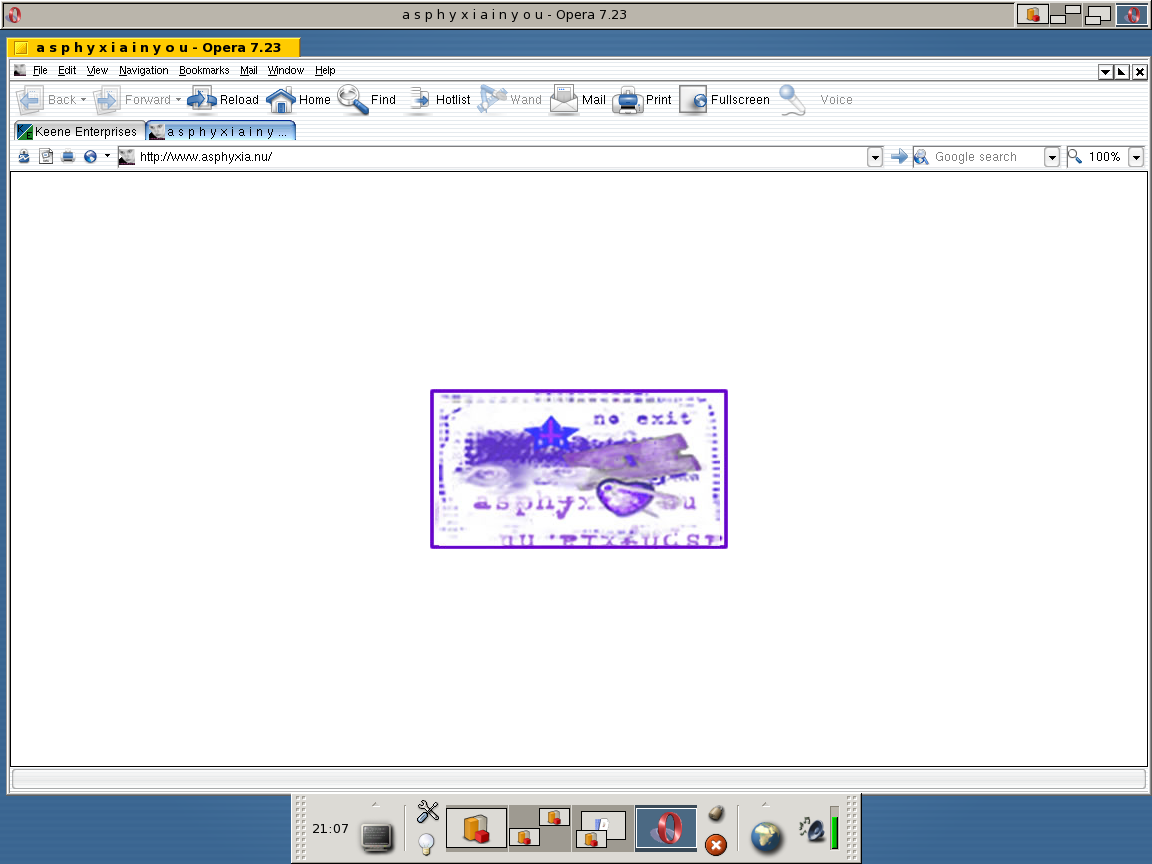Screen dimensions: 1152x864
Task: Click the Voice microphone icon
Action: coord(793,100)
